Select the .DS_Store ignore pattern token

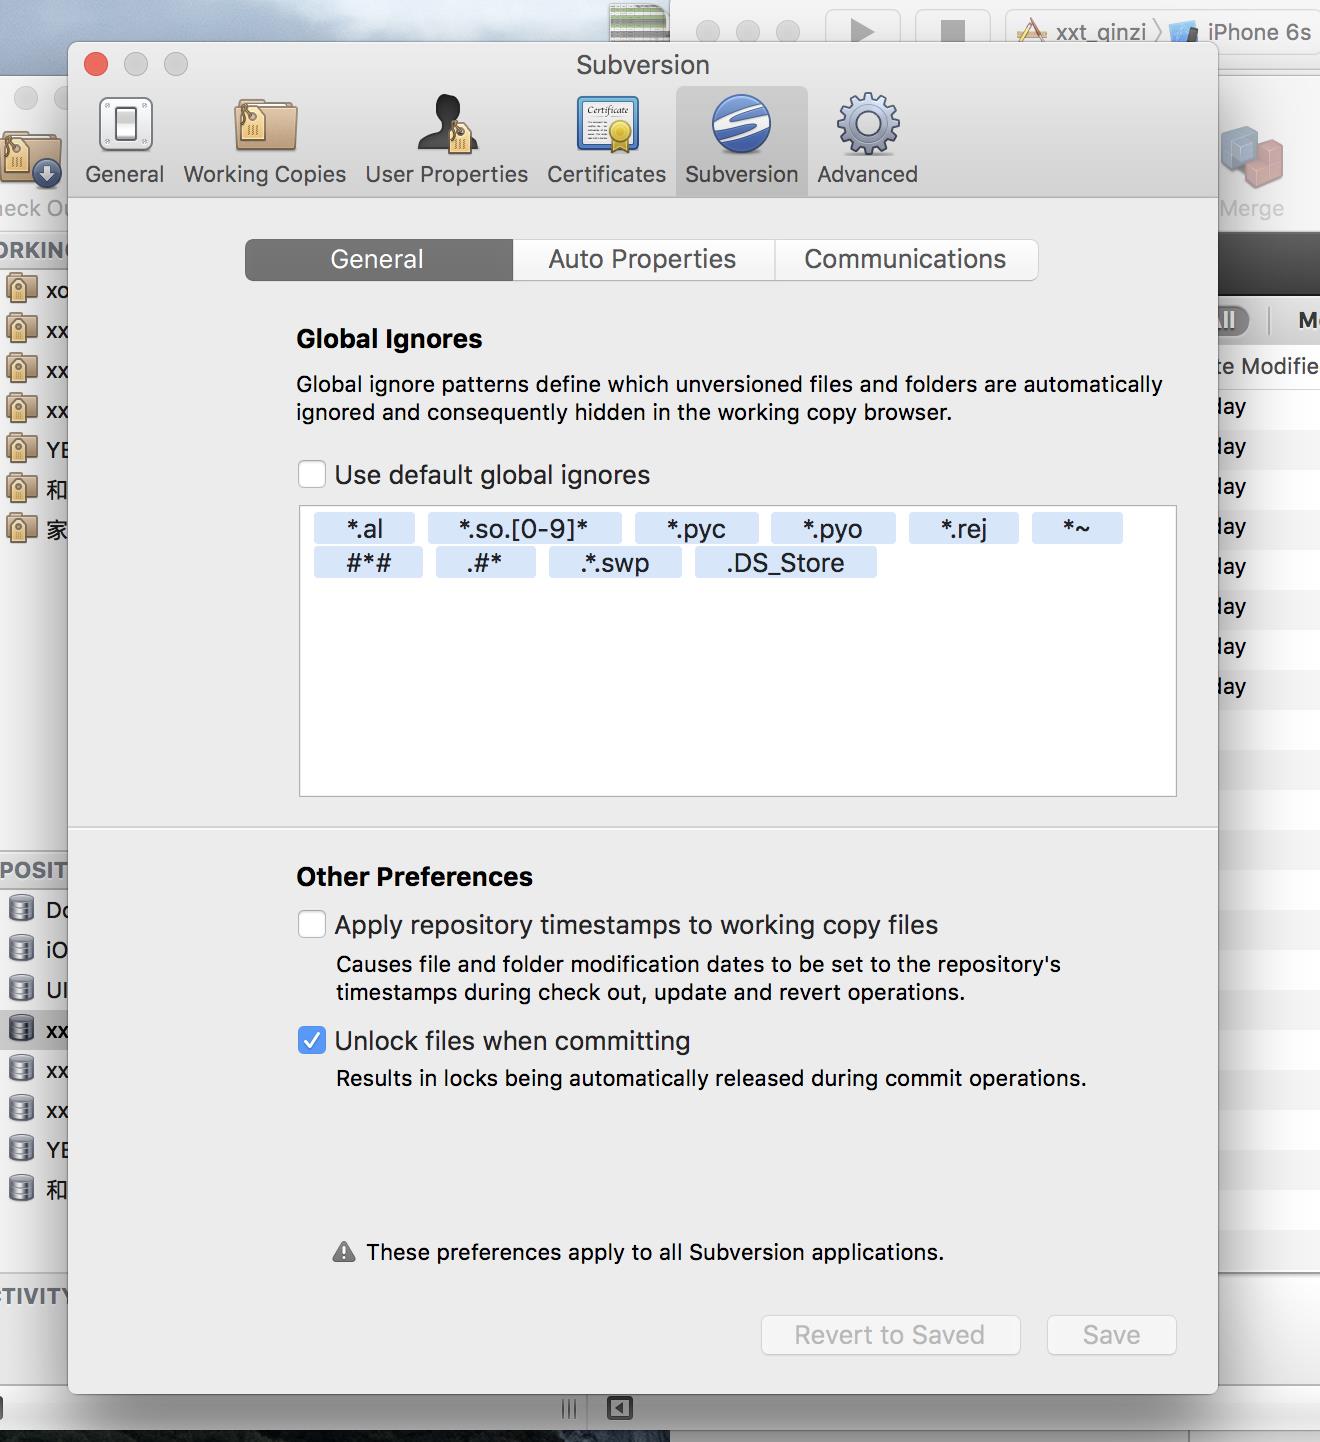(x=785, y=562)
